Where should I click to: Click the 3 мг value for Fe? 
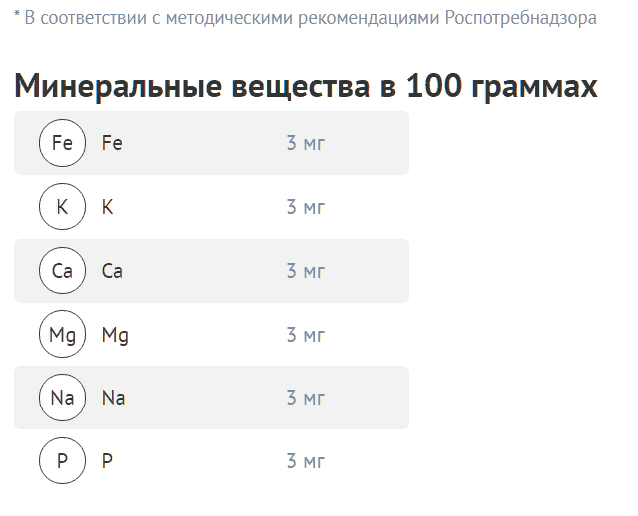pyautogui.click(x=306, y=143)
